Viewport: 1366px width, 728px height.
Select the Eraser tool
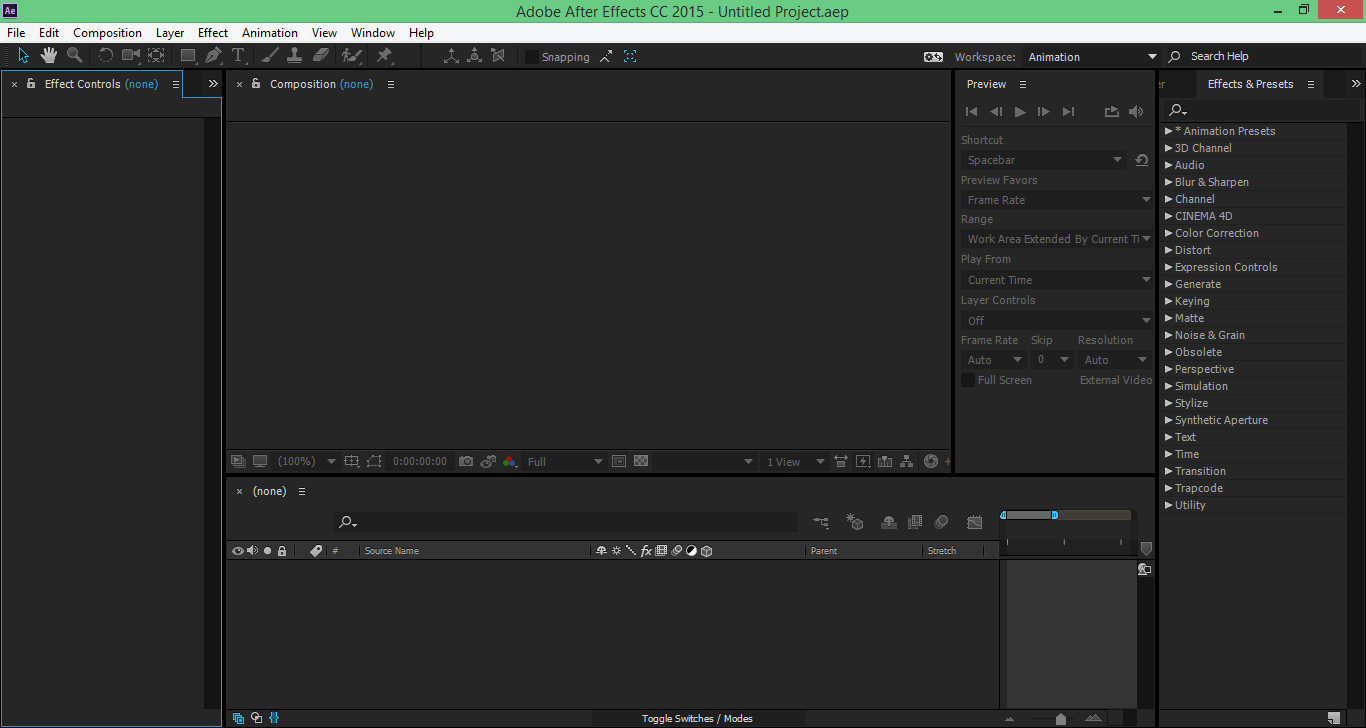coord(321,56)
